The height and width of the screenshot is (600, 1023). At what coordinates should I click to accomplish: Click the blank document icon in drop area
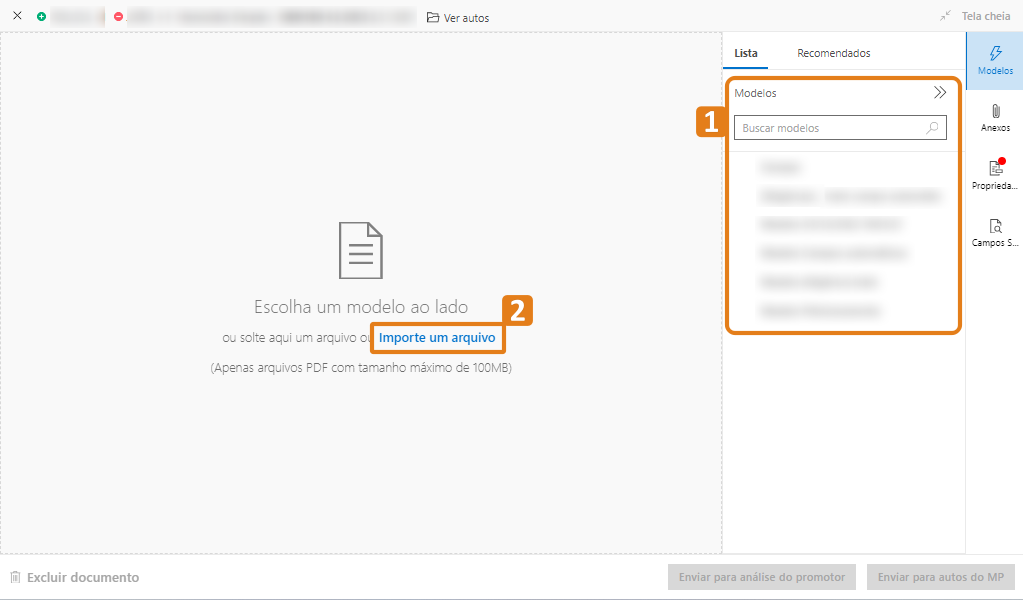click(360, 250)
